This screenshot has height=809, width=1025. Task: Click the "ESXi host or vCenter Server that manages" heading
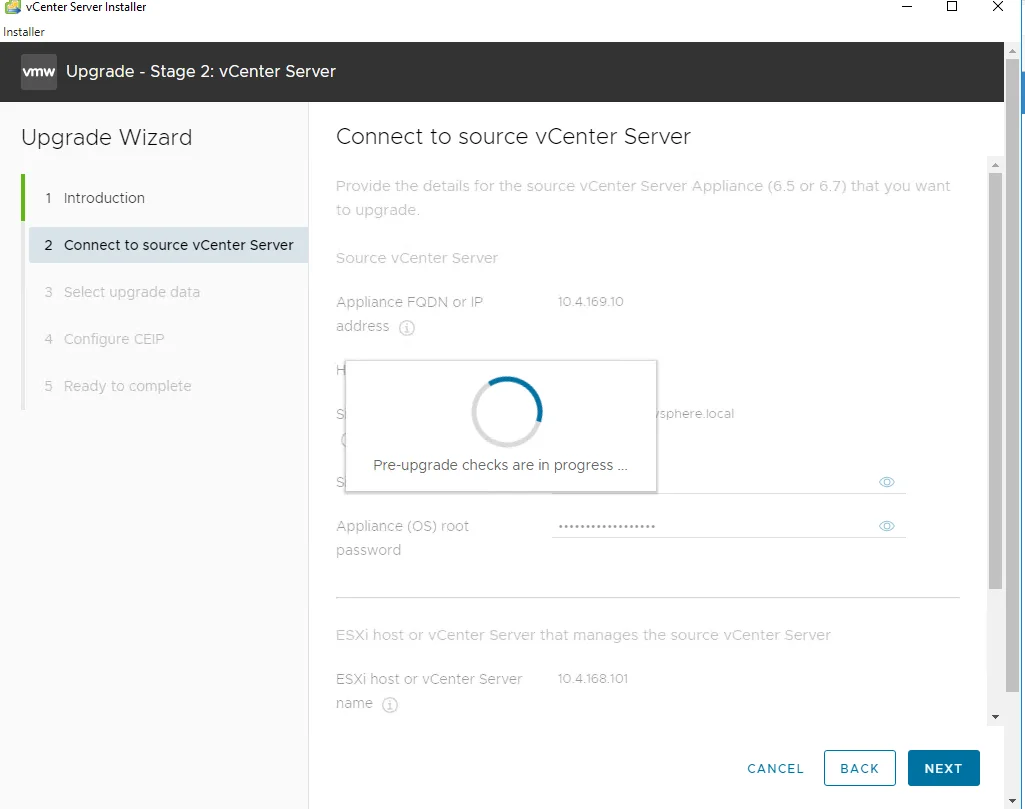click(x=583, y=635)
